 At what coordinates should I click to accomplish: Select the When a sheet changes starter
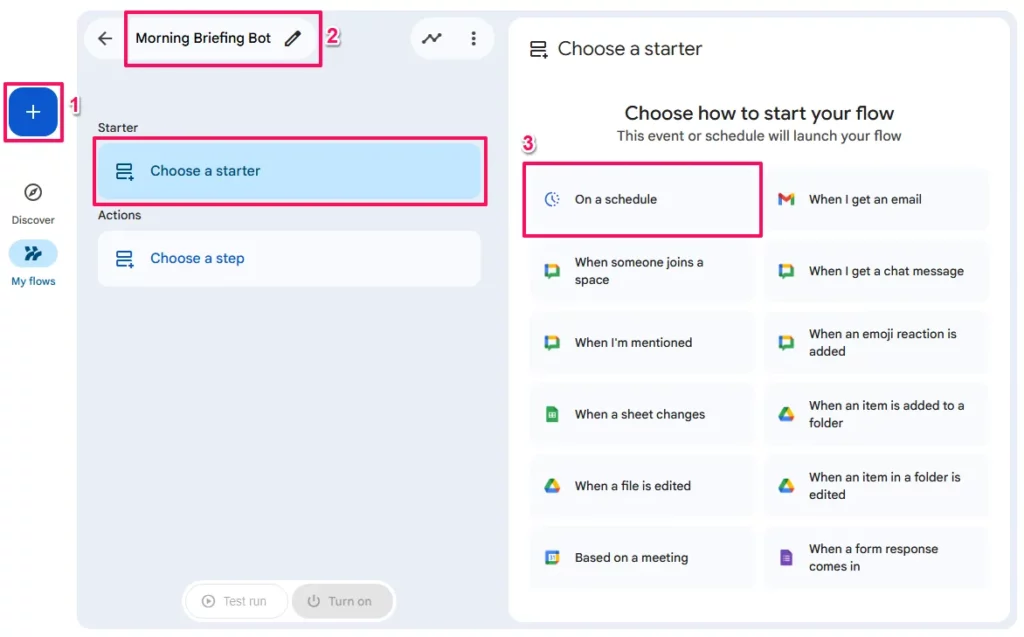point(642,414)
